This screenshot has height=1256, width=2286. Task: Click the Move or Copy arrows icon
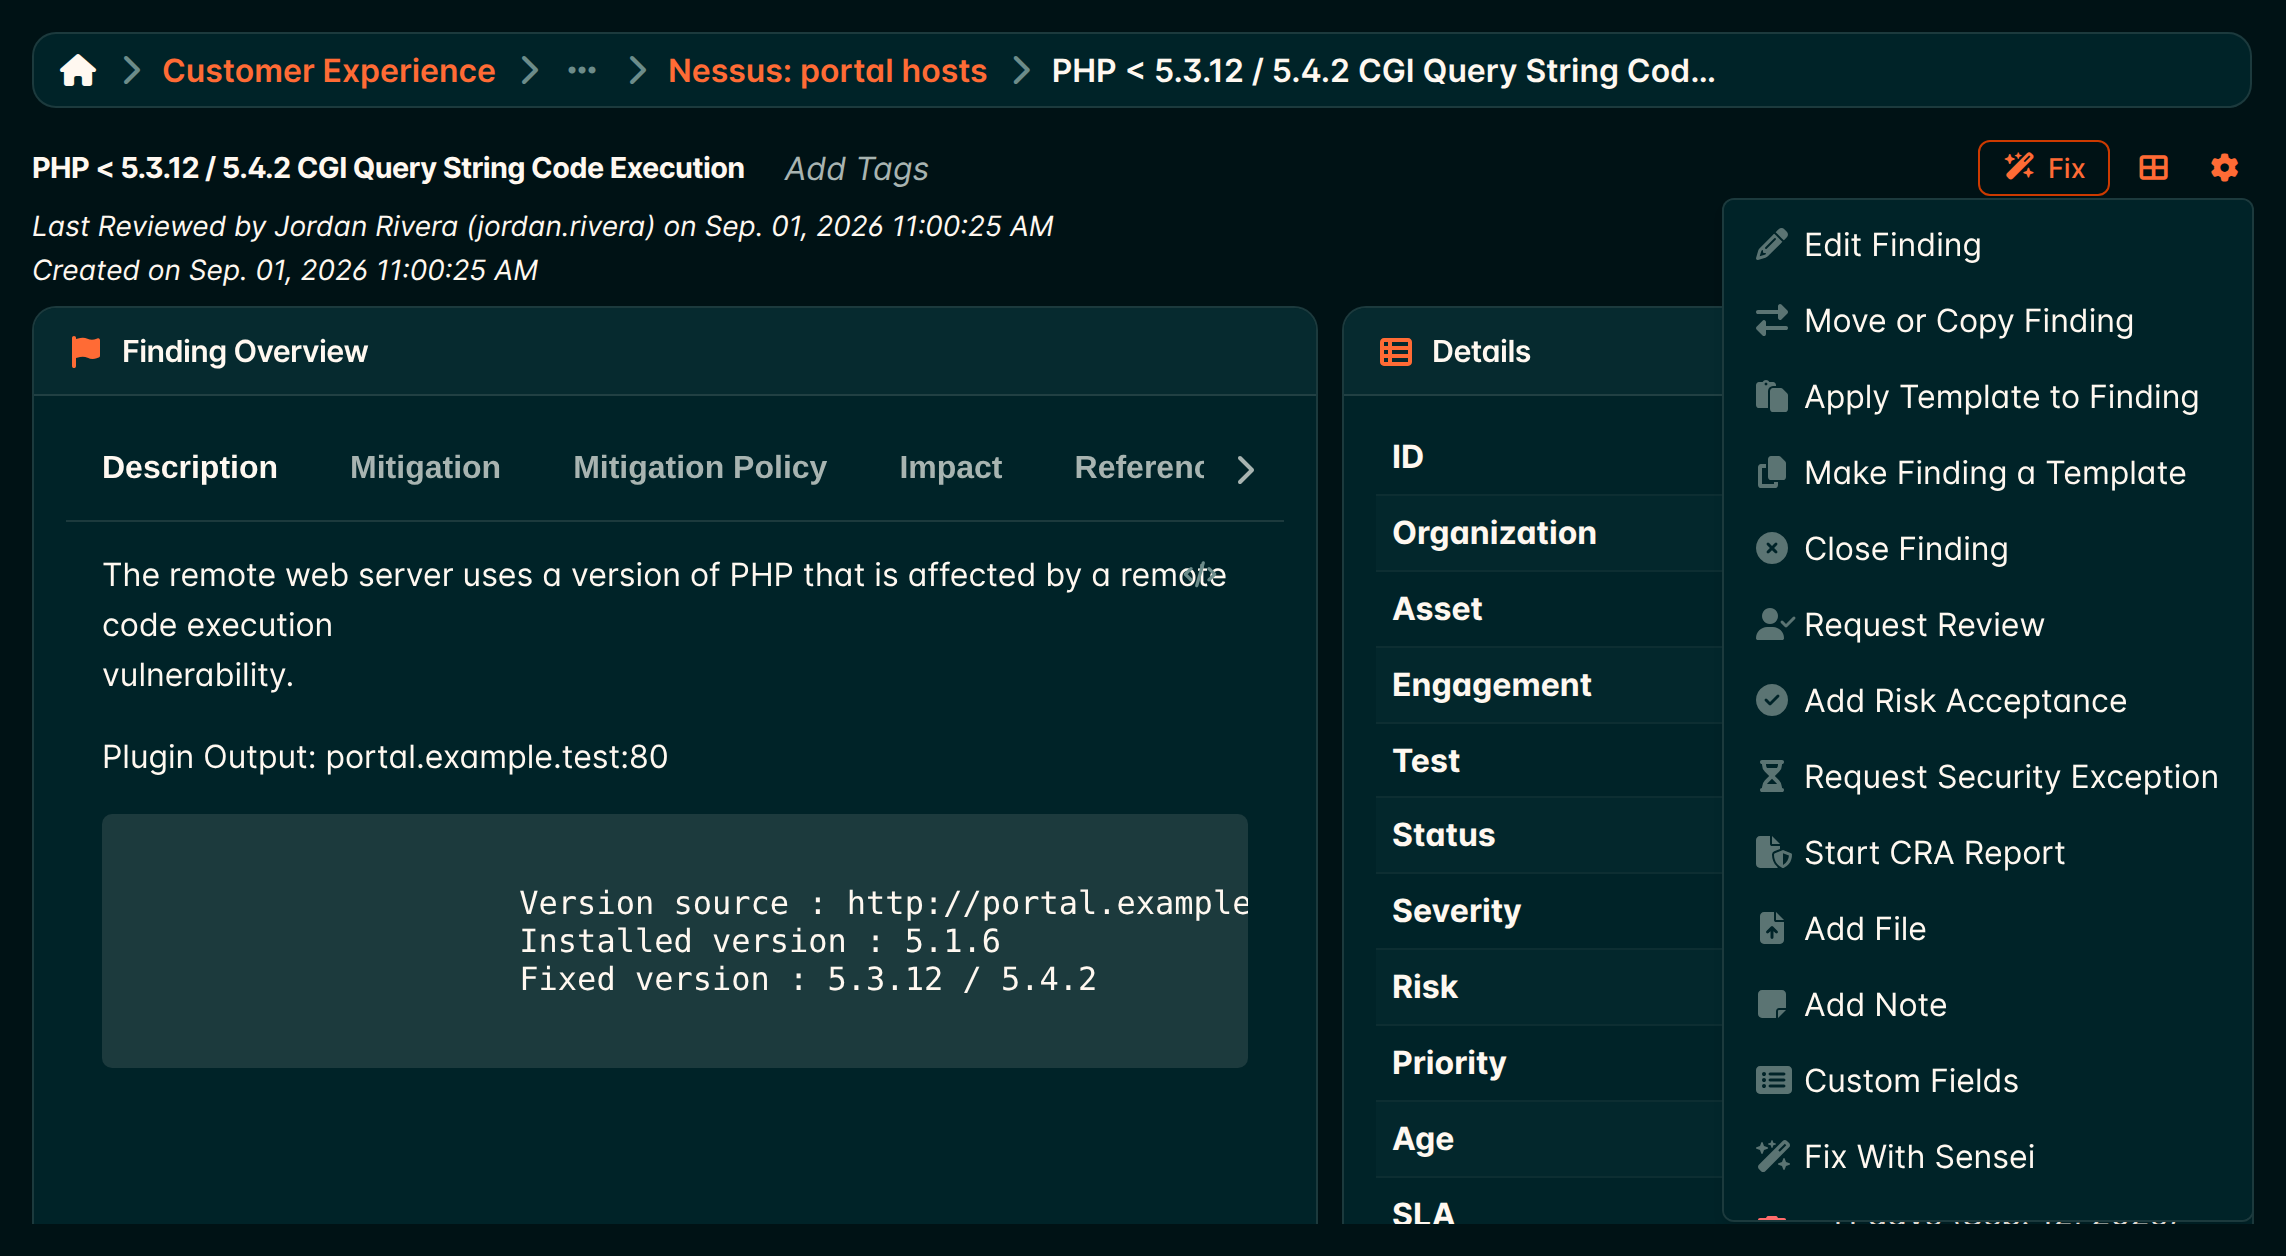click(1772, 321)
